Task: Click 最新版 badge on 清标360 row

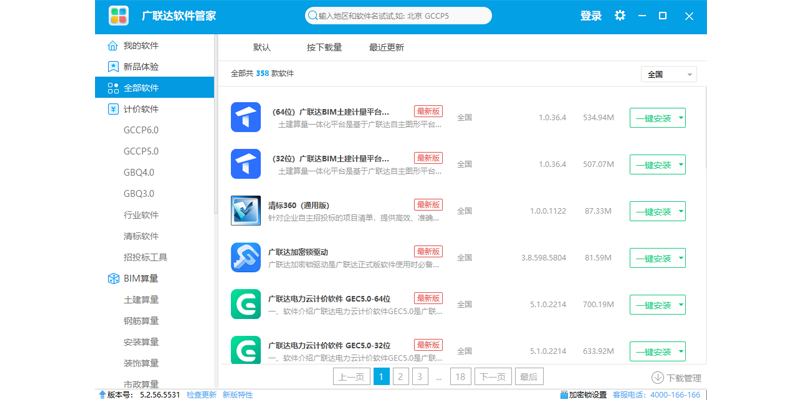Action: tap(428, 205)
